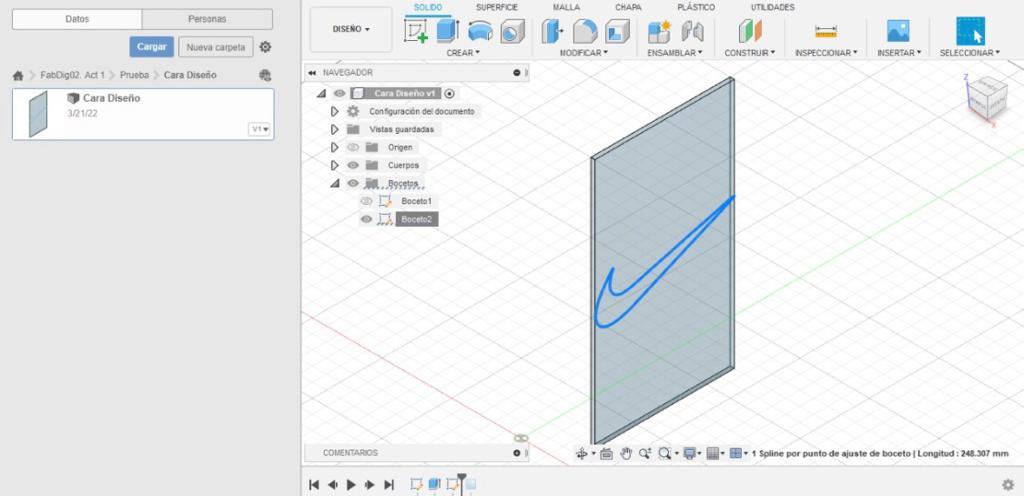Image resolution: width=1024 pixels, height=496 pixels.
Task: Open the V1 version dropdown
Action: [x=259, y=129]
